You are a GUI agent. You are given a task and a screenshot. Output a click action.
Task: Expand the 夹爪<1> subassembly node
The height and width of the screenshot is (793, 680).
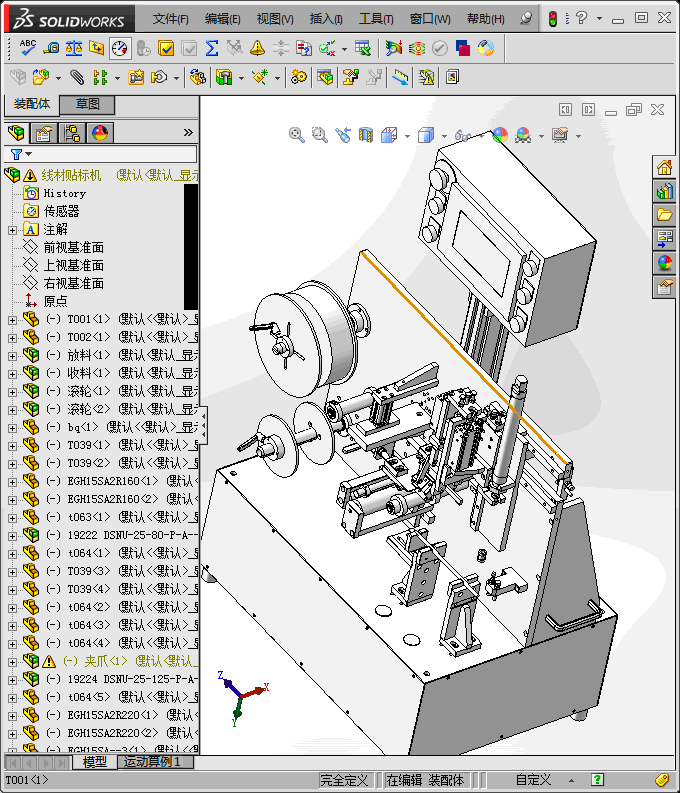[12, 662]
